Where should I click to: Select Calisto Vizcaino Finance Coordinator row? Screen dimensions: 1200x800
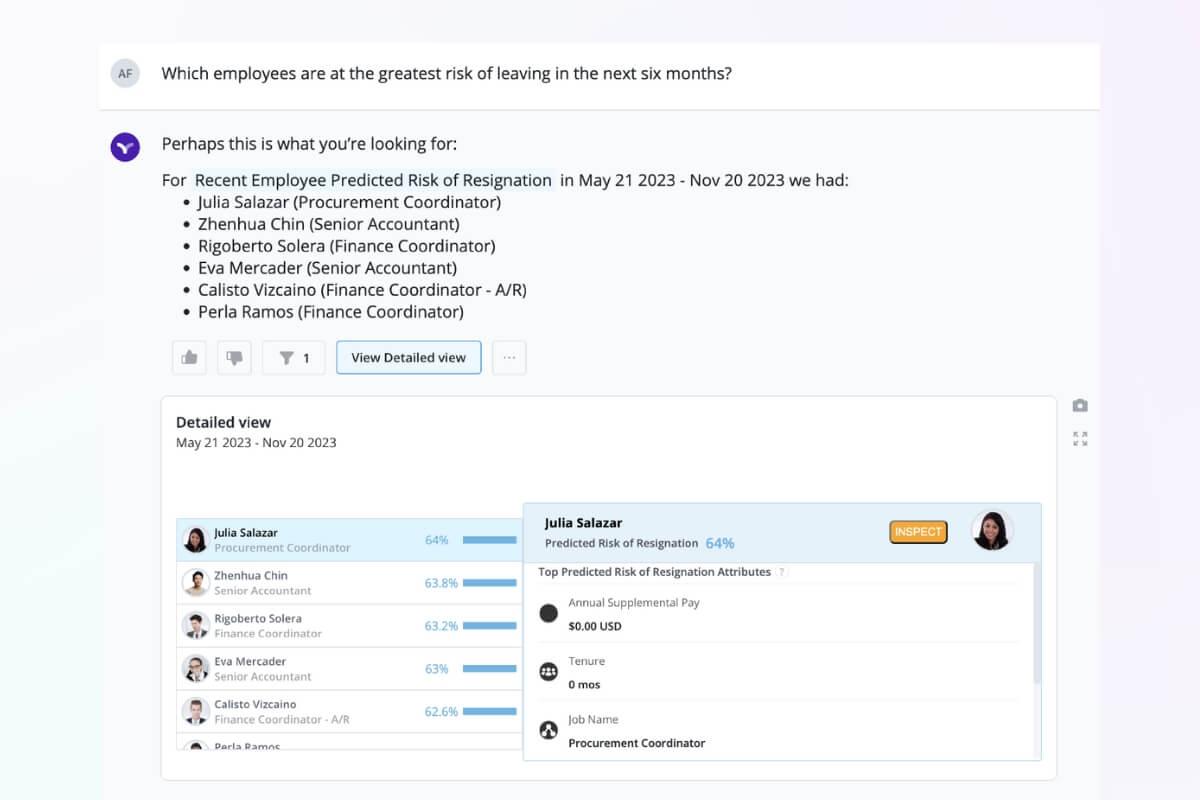tap(349, 712)
